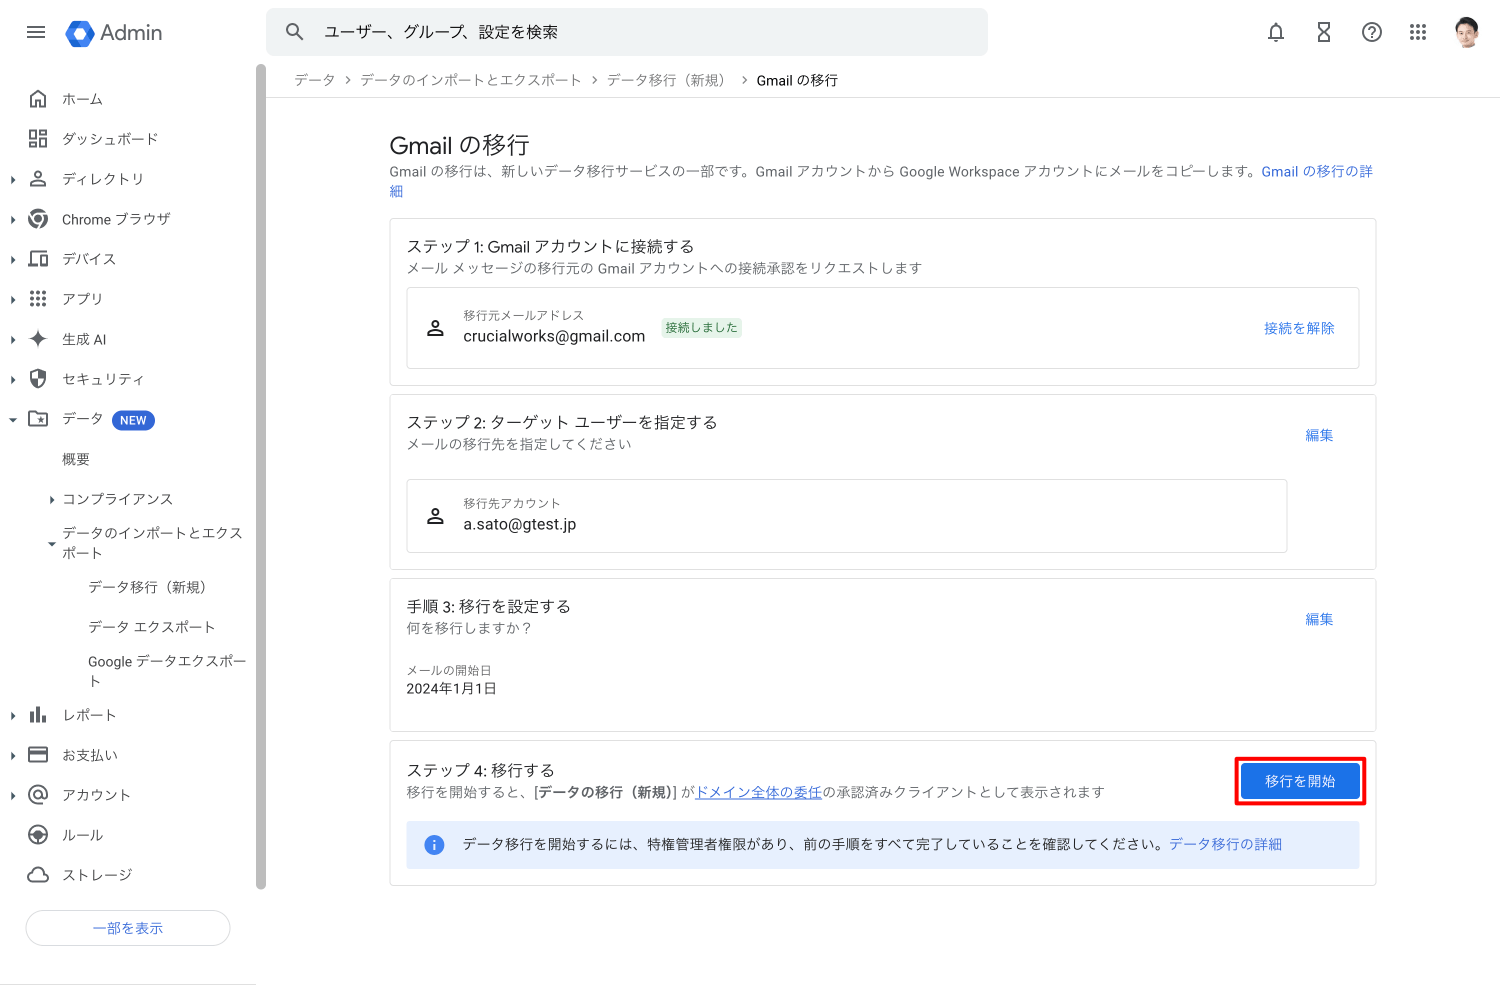1500x1000 pixels.
Task: Expand the ディレクトリ sidebar section
Action: (13, 180)
